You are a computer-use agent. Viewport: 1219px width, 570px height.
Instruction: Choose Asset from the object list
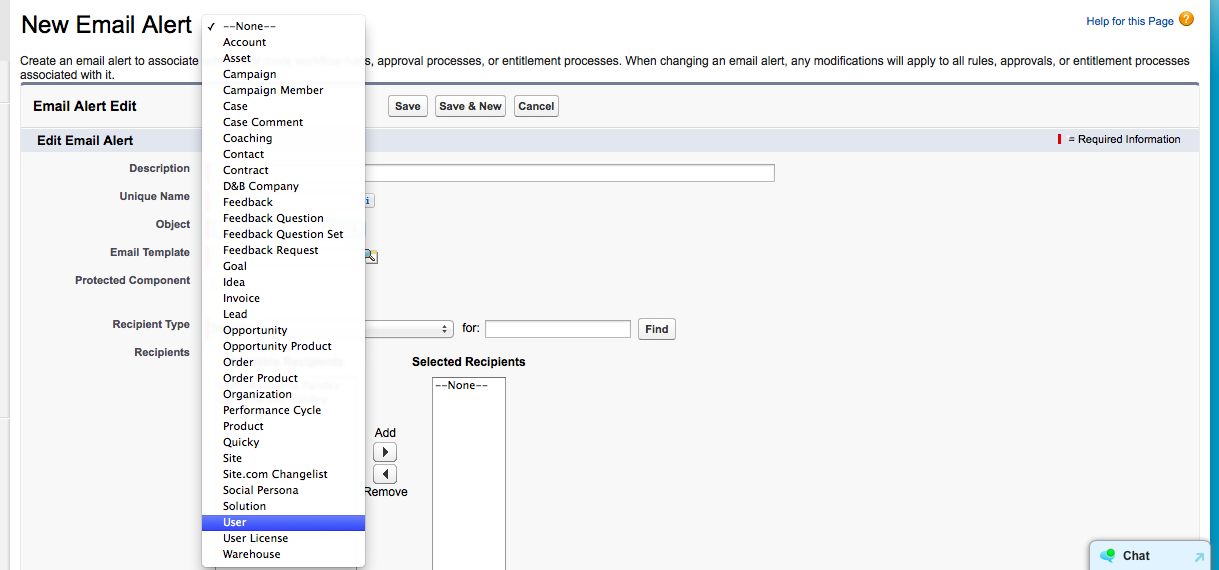pyautogui.click(x=283, y=58)
